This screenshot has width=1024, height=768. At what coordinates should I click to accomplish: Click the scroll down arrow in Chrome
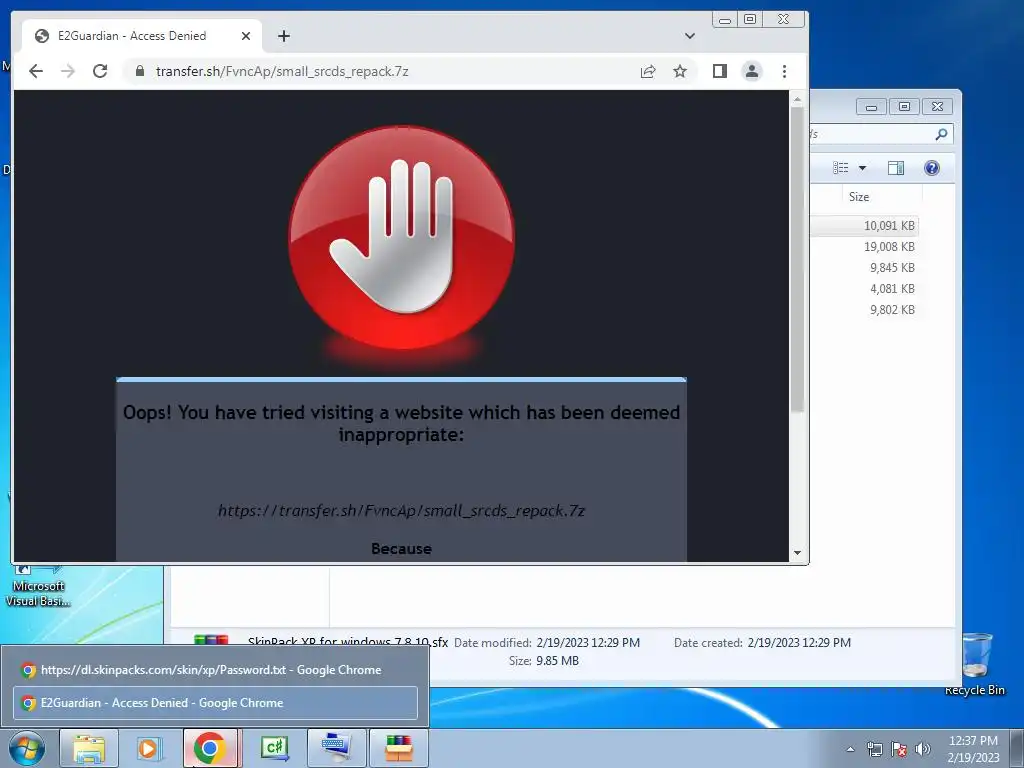point(797,553)
